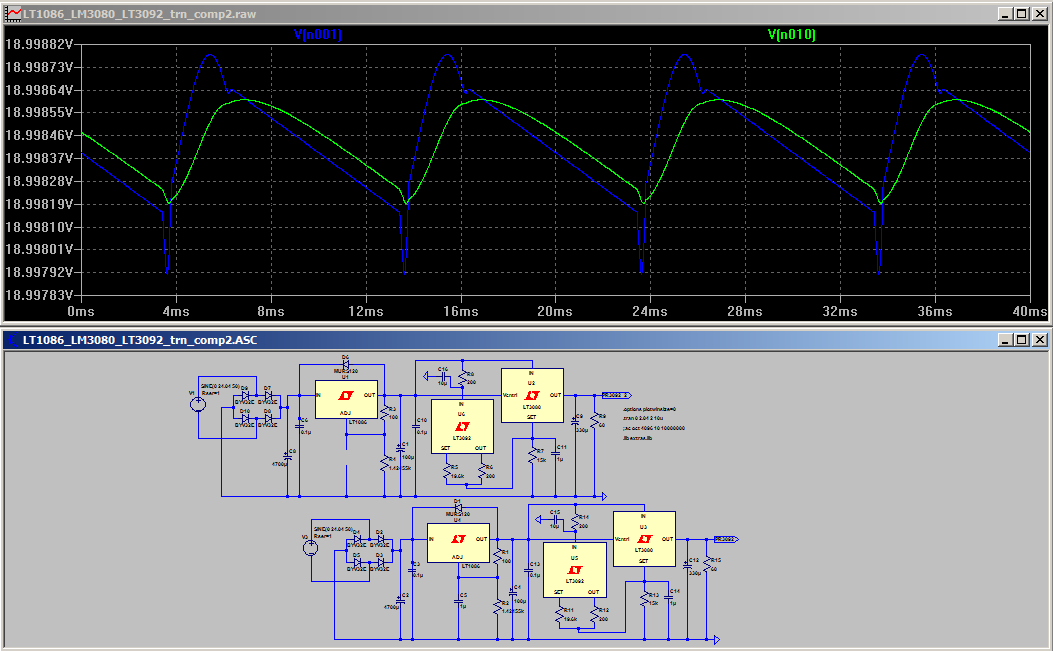This screenshot has width=1053, height=651.
Task: Click the C2 4700µ capacitor
Action: (x=400, y=601)
